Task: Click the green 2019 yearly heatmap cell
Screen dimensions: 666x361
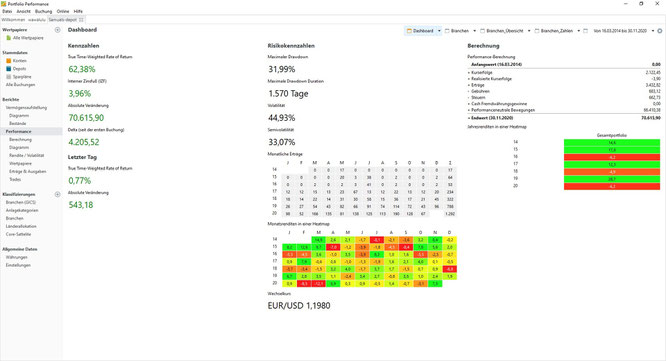Action: 612,179
